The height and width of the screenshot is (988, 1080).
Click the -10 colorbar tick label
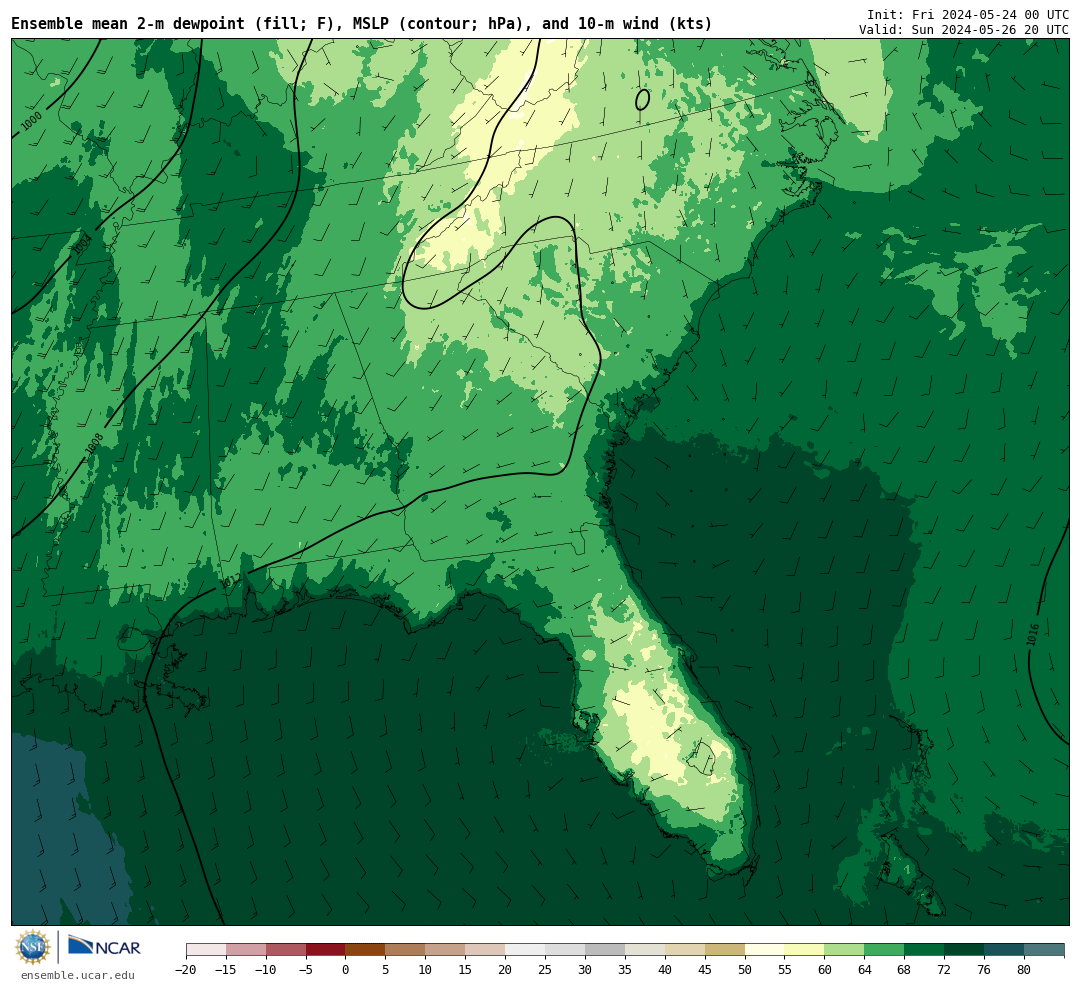click(x=266, y=970)
